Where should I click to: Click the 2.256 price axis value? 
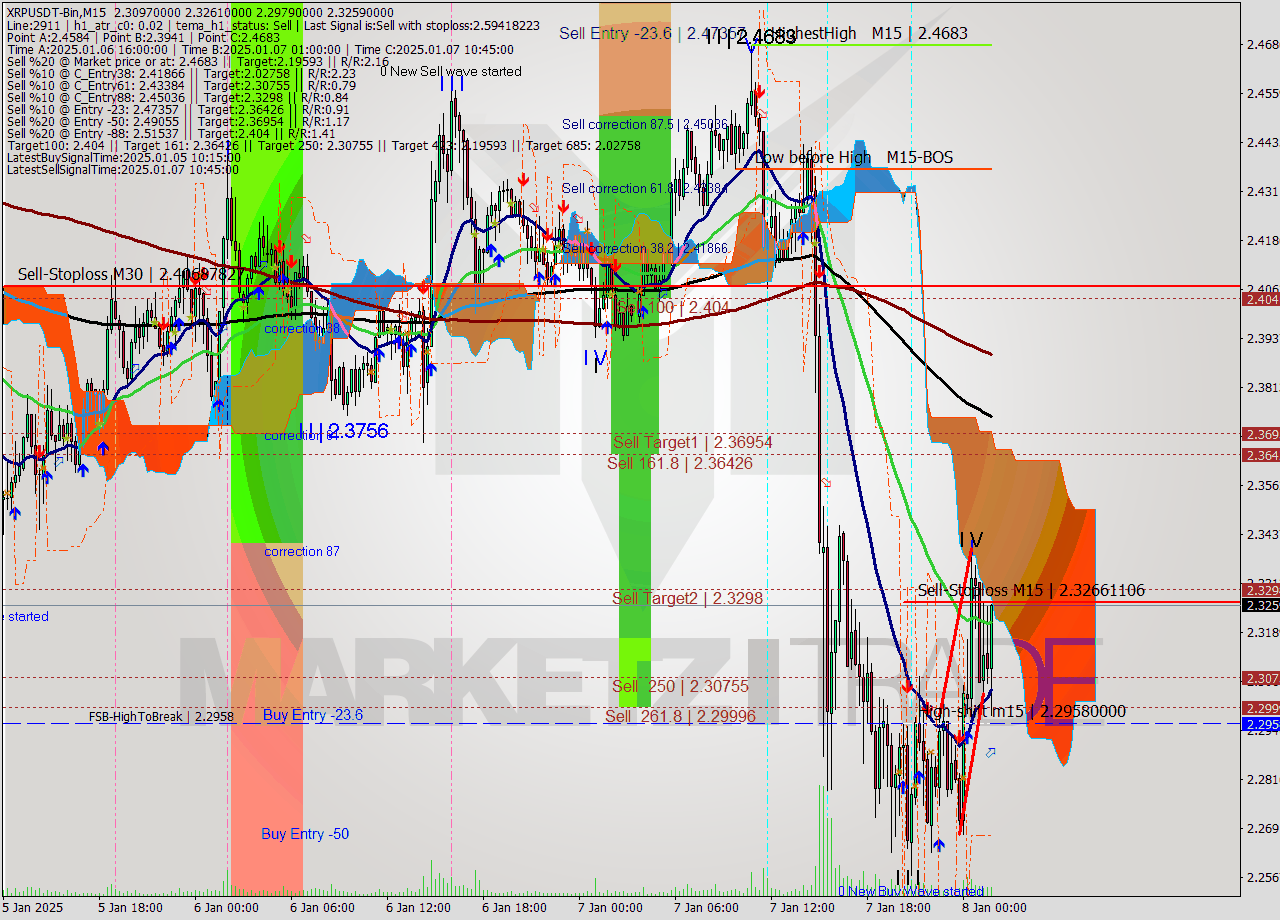[1262, 877]
